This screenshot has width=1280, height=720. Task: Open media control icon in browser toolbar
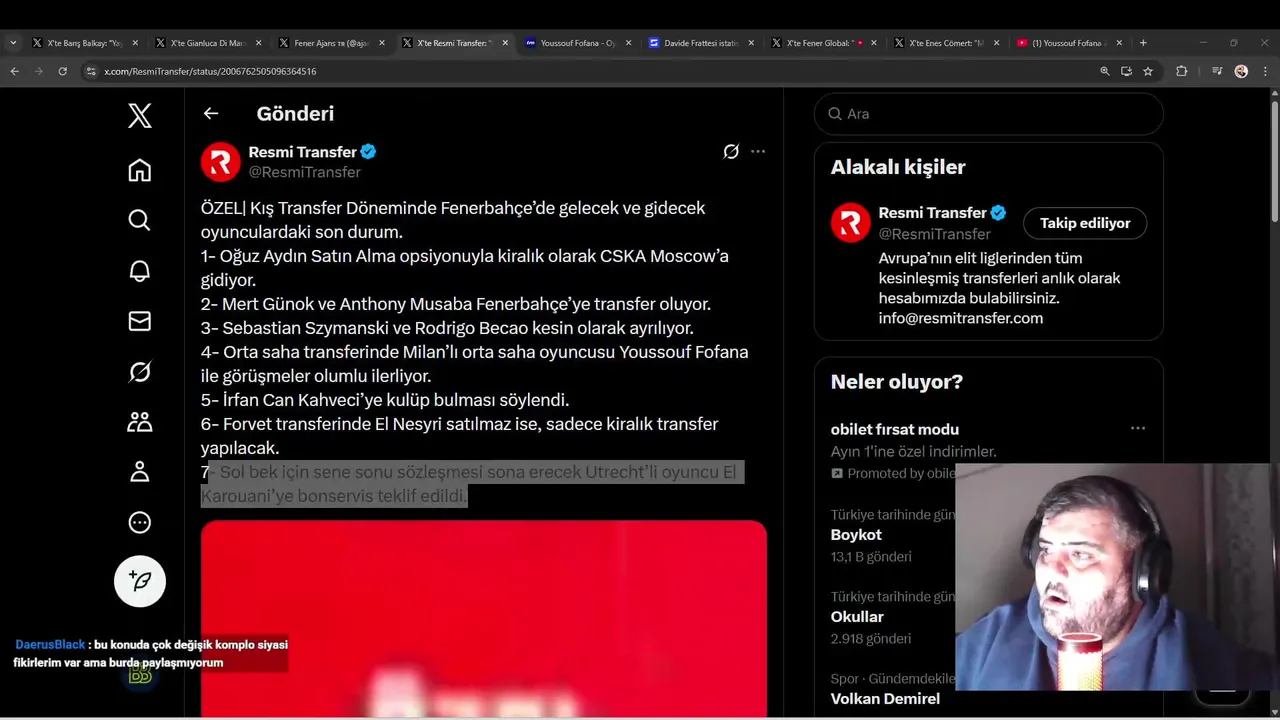[x=1217, y=71]
